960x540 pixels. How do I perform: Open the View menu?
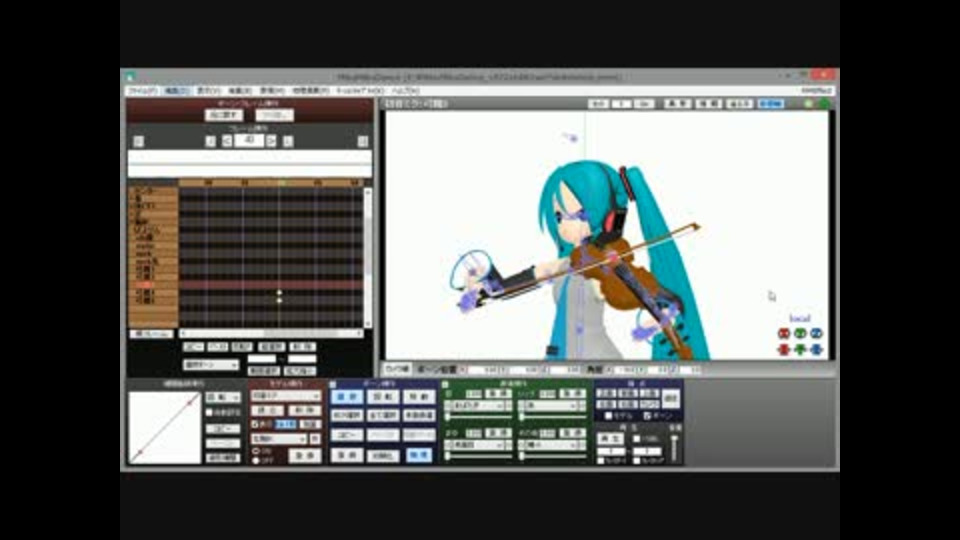tap(208, 91)
